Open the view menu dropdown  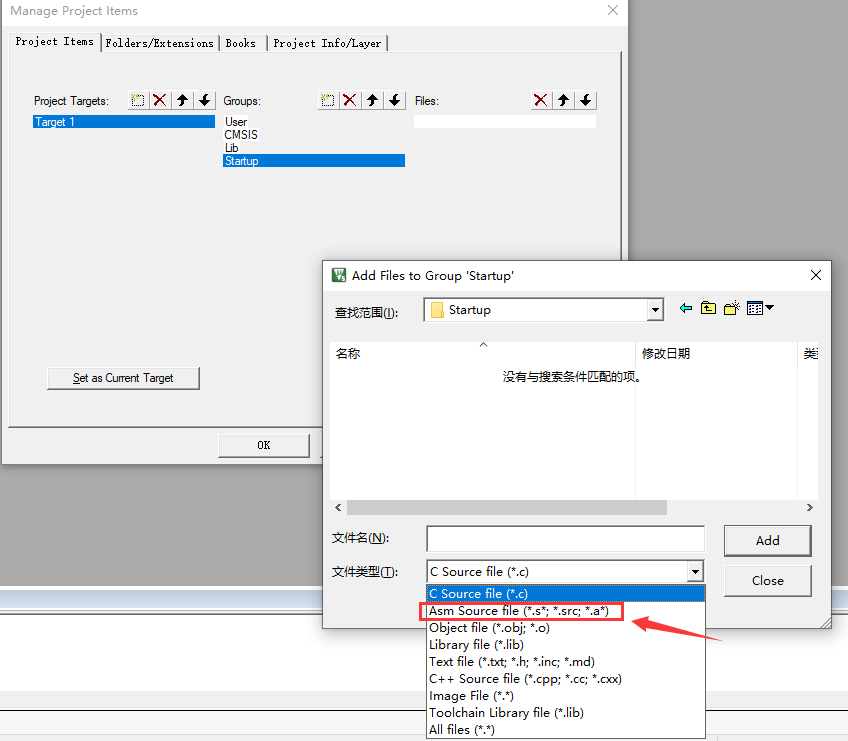pyautogui.click(x=761, y=309)
